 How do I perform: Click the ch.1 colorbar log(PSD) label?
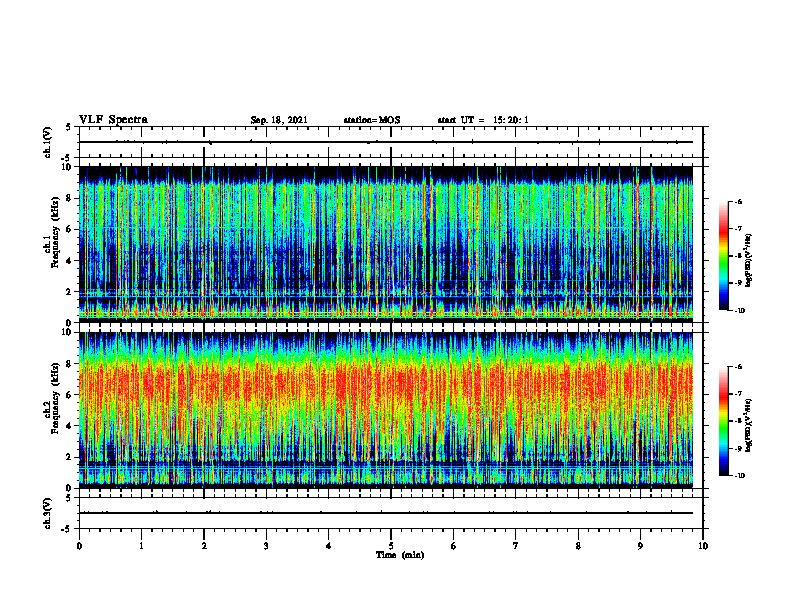click(x=749, y=261)
